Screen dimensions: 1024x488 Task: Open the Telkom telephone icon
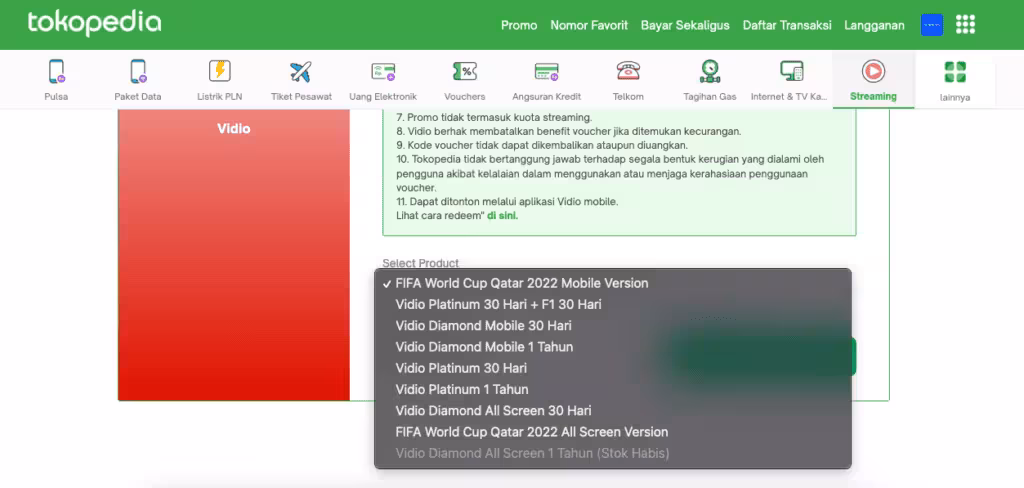(x=628, y=71)
